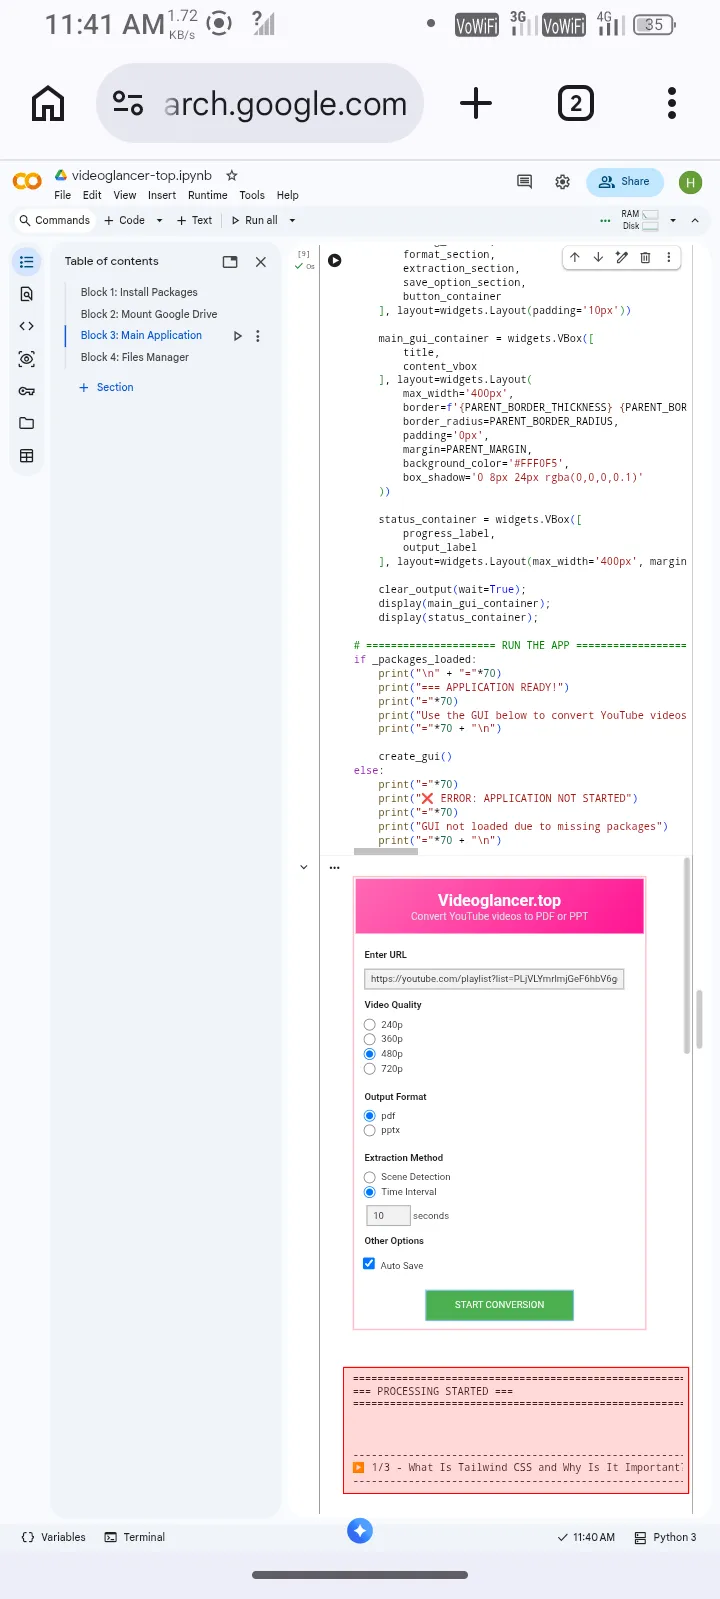
Task: Run the code cell play button
Action: tap(335, 261)
